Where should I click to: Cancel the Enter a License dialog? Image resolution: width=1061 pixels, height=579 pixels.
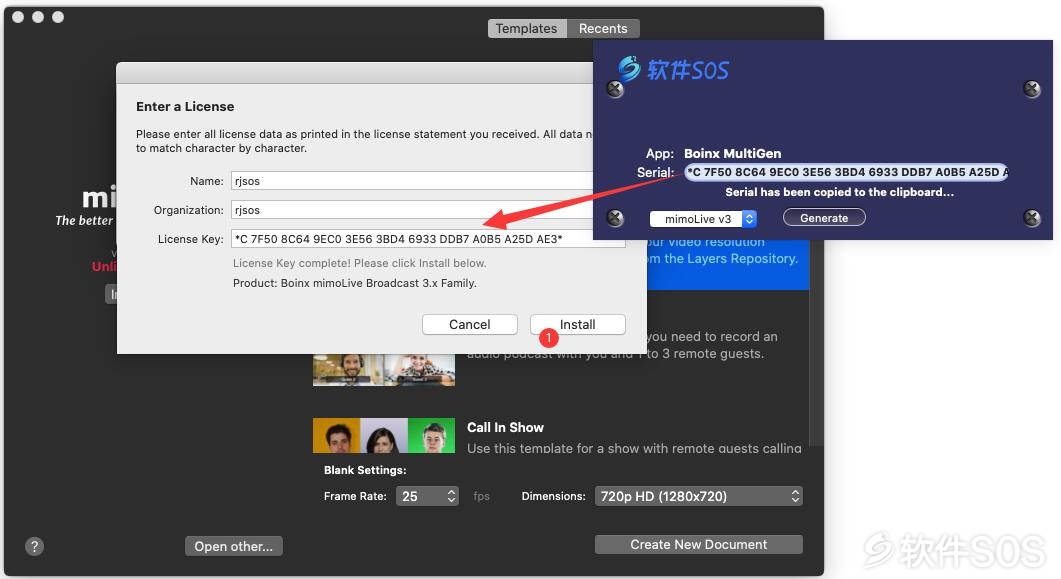click(x=470, y=325)
